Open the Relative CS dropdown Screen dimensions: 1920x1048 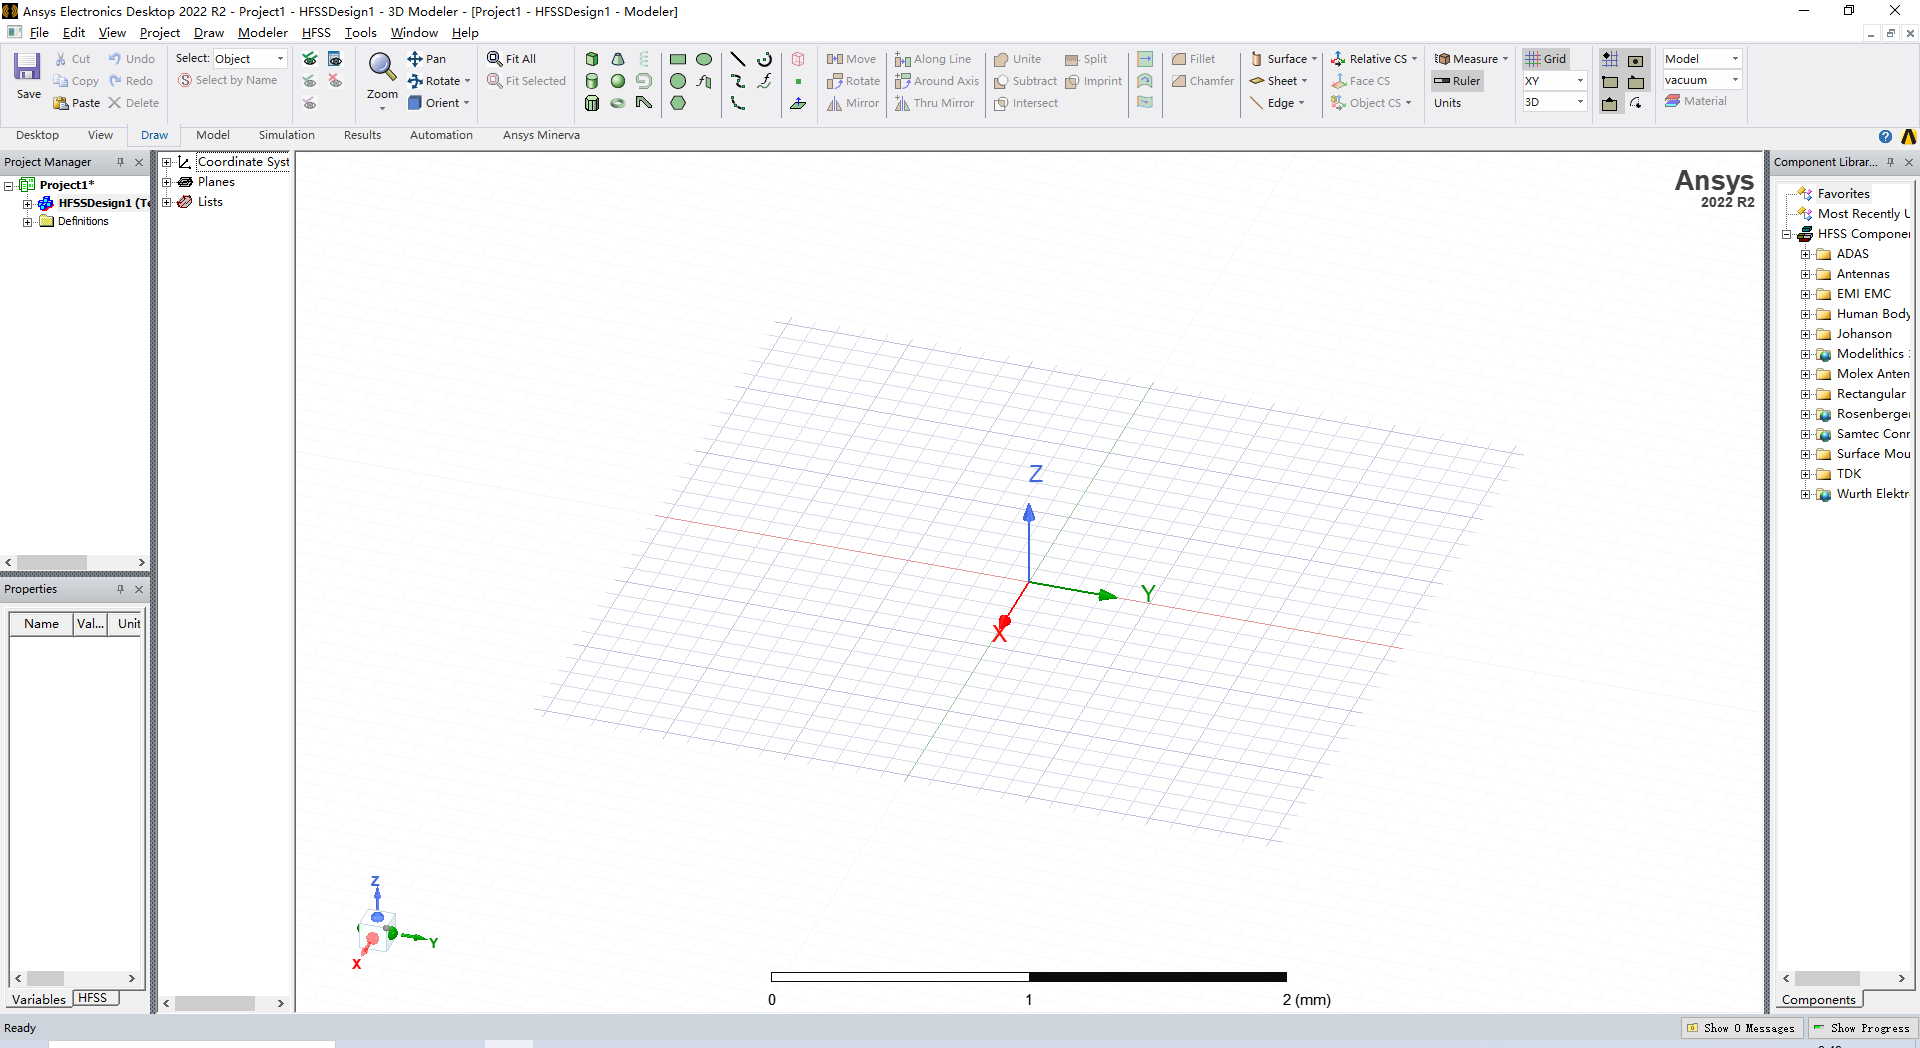coord(1374,59)
